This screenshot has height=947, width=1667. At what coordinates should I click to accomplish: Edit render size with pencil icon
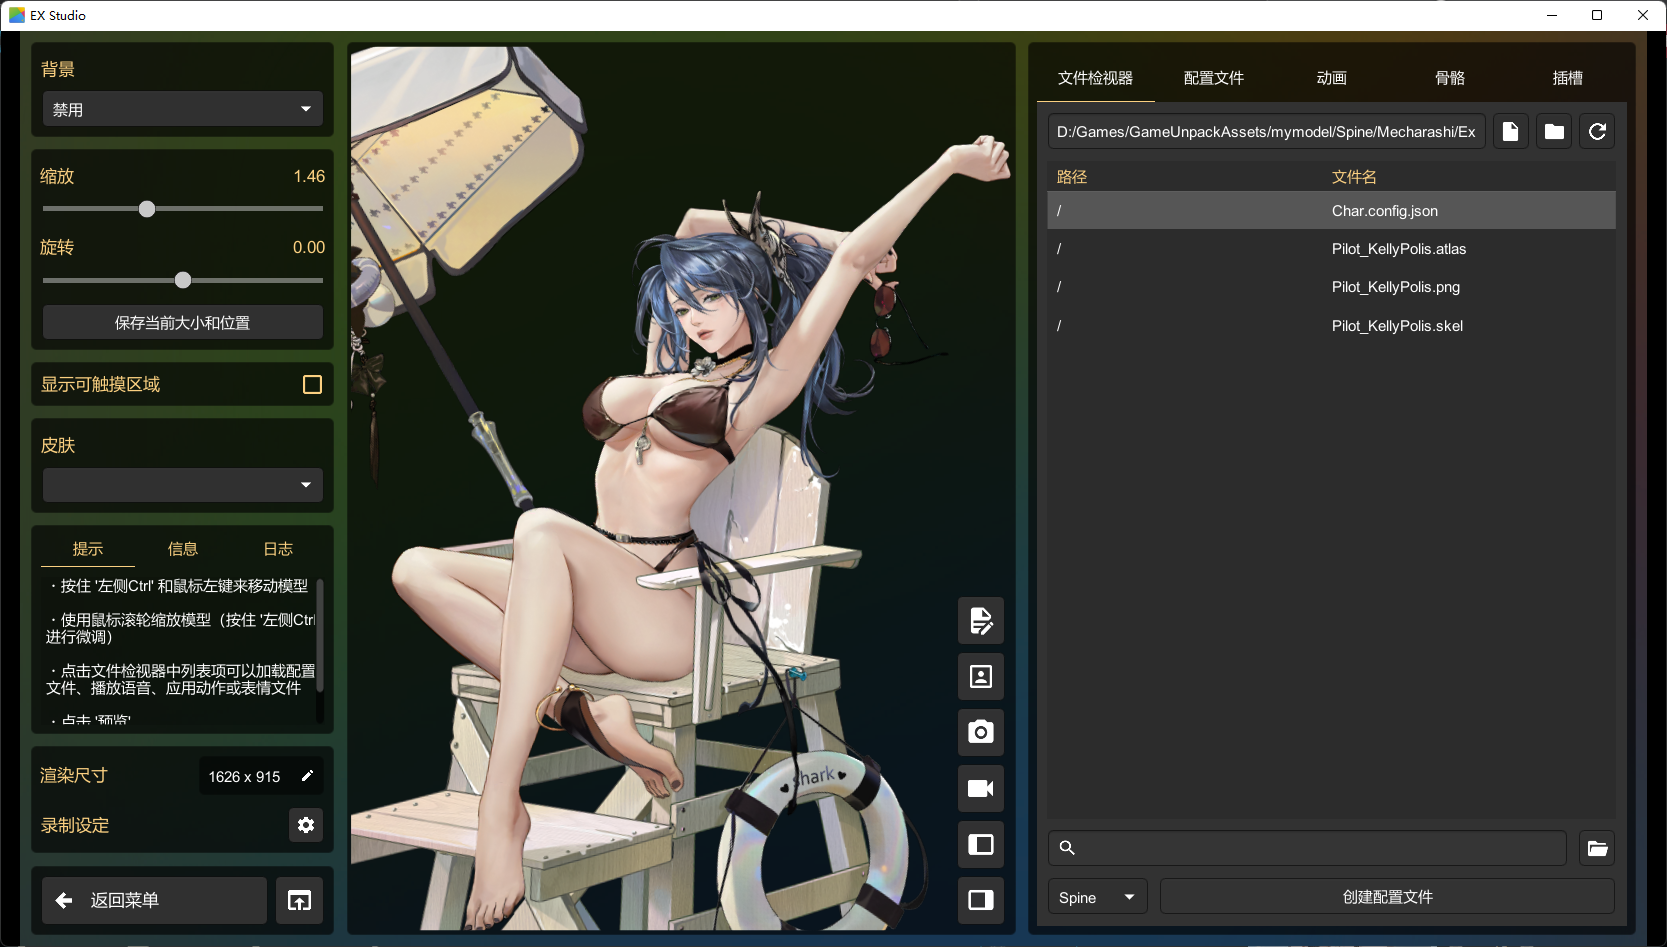coord(307,776)
